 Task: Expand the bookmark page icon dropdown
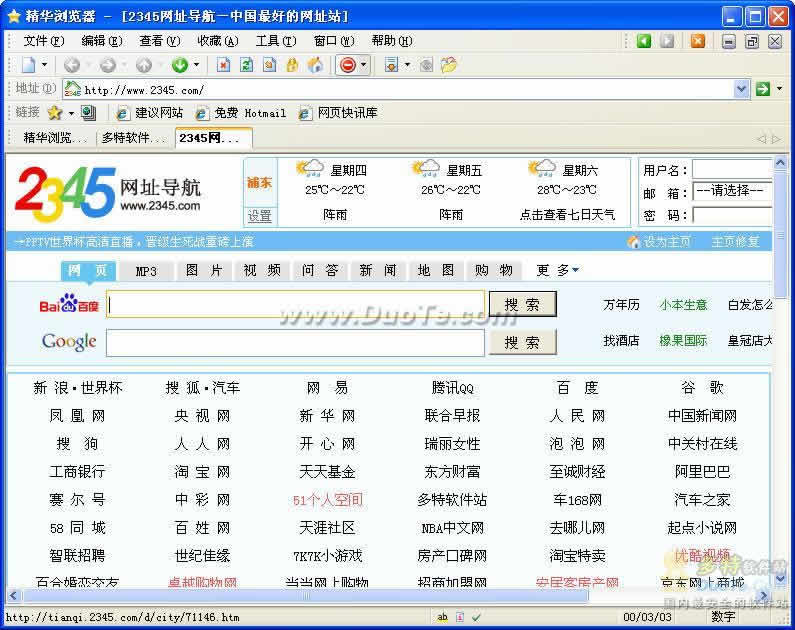coord(407,65)
